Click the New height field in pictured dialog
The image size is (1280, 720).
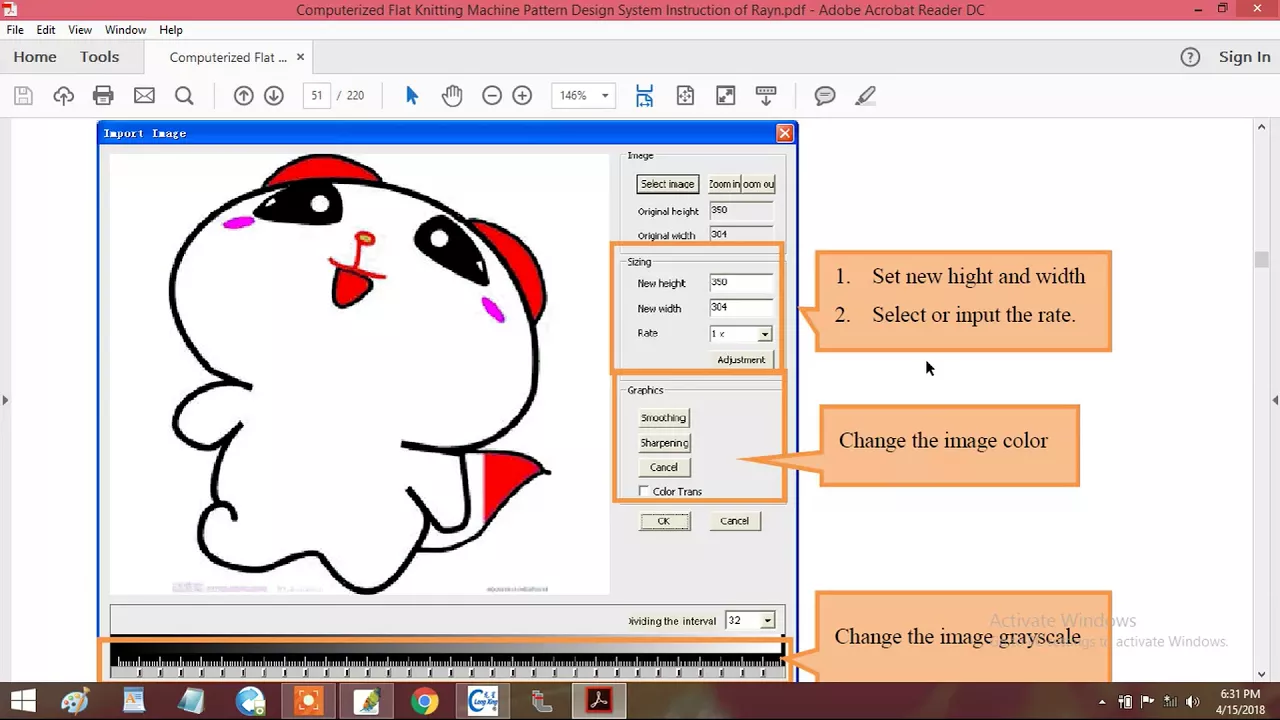741,283
